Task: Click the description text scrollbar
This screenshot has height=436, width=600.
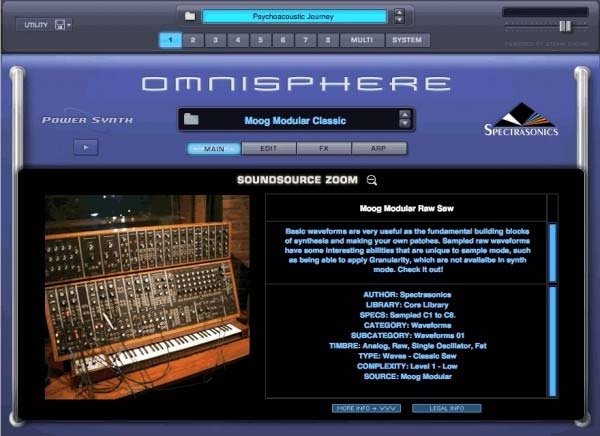Action: 553,253
